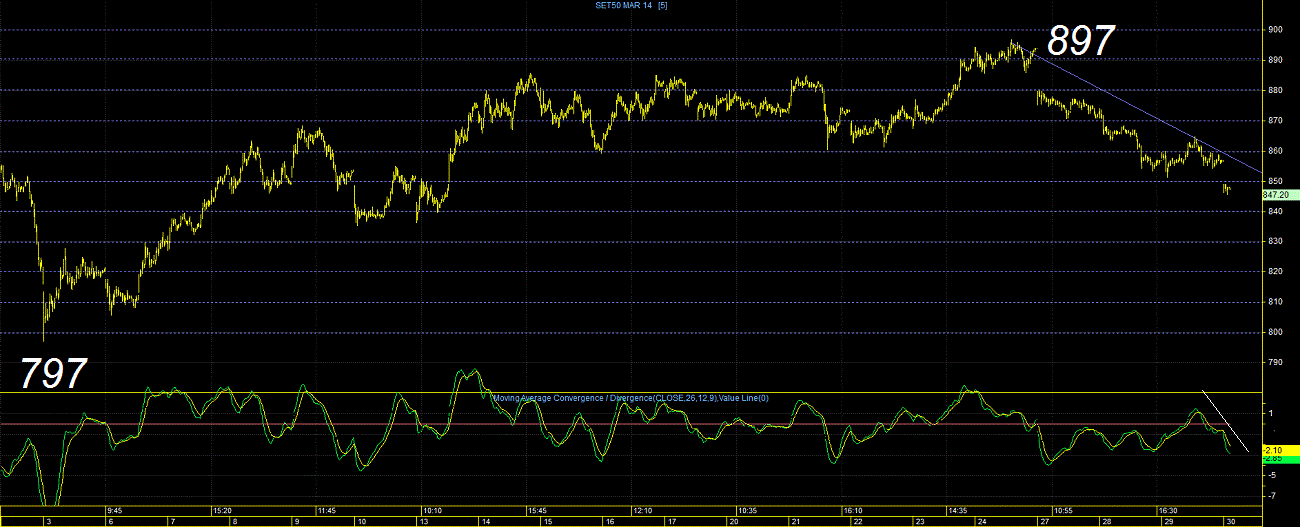Click the 870 price axis label
Image resolution: width=1300 pixels, height=527 pixels.
[1275, 120]
